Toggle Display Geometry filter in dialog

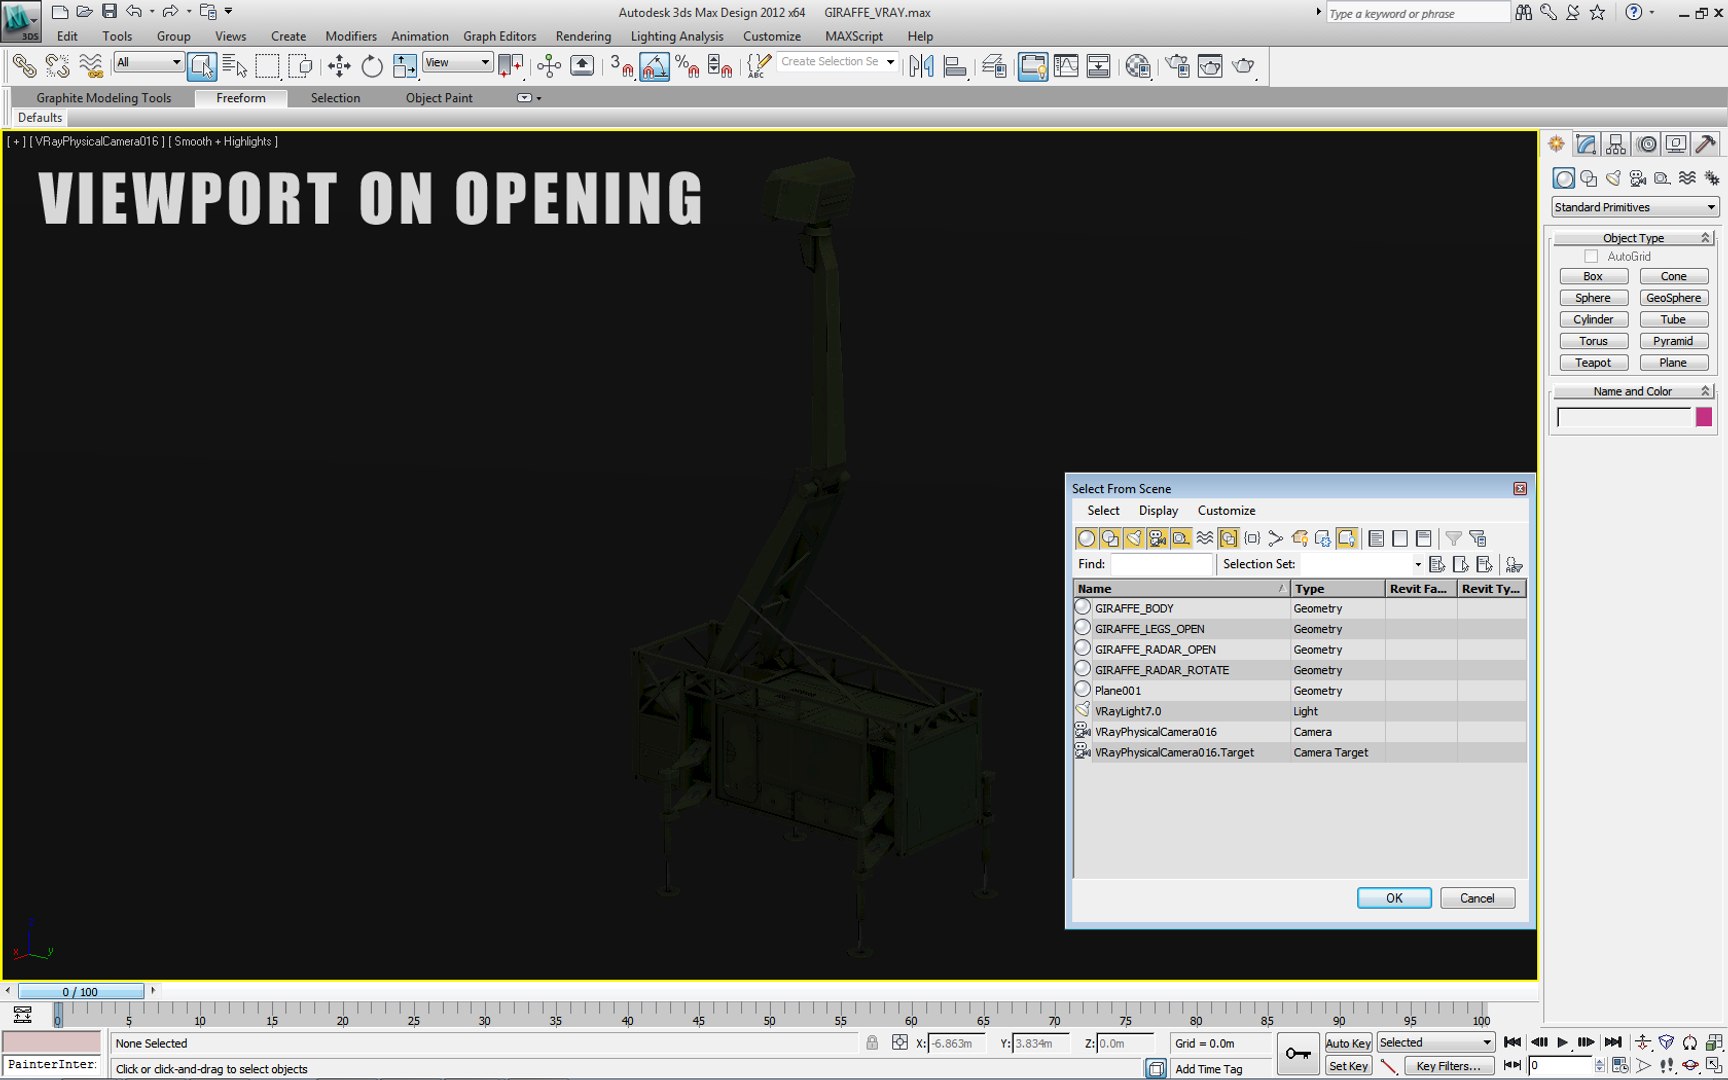click(x=1086, y=538)
